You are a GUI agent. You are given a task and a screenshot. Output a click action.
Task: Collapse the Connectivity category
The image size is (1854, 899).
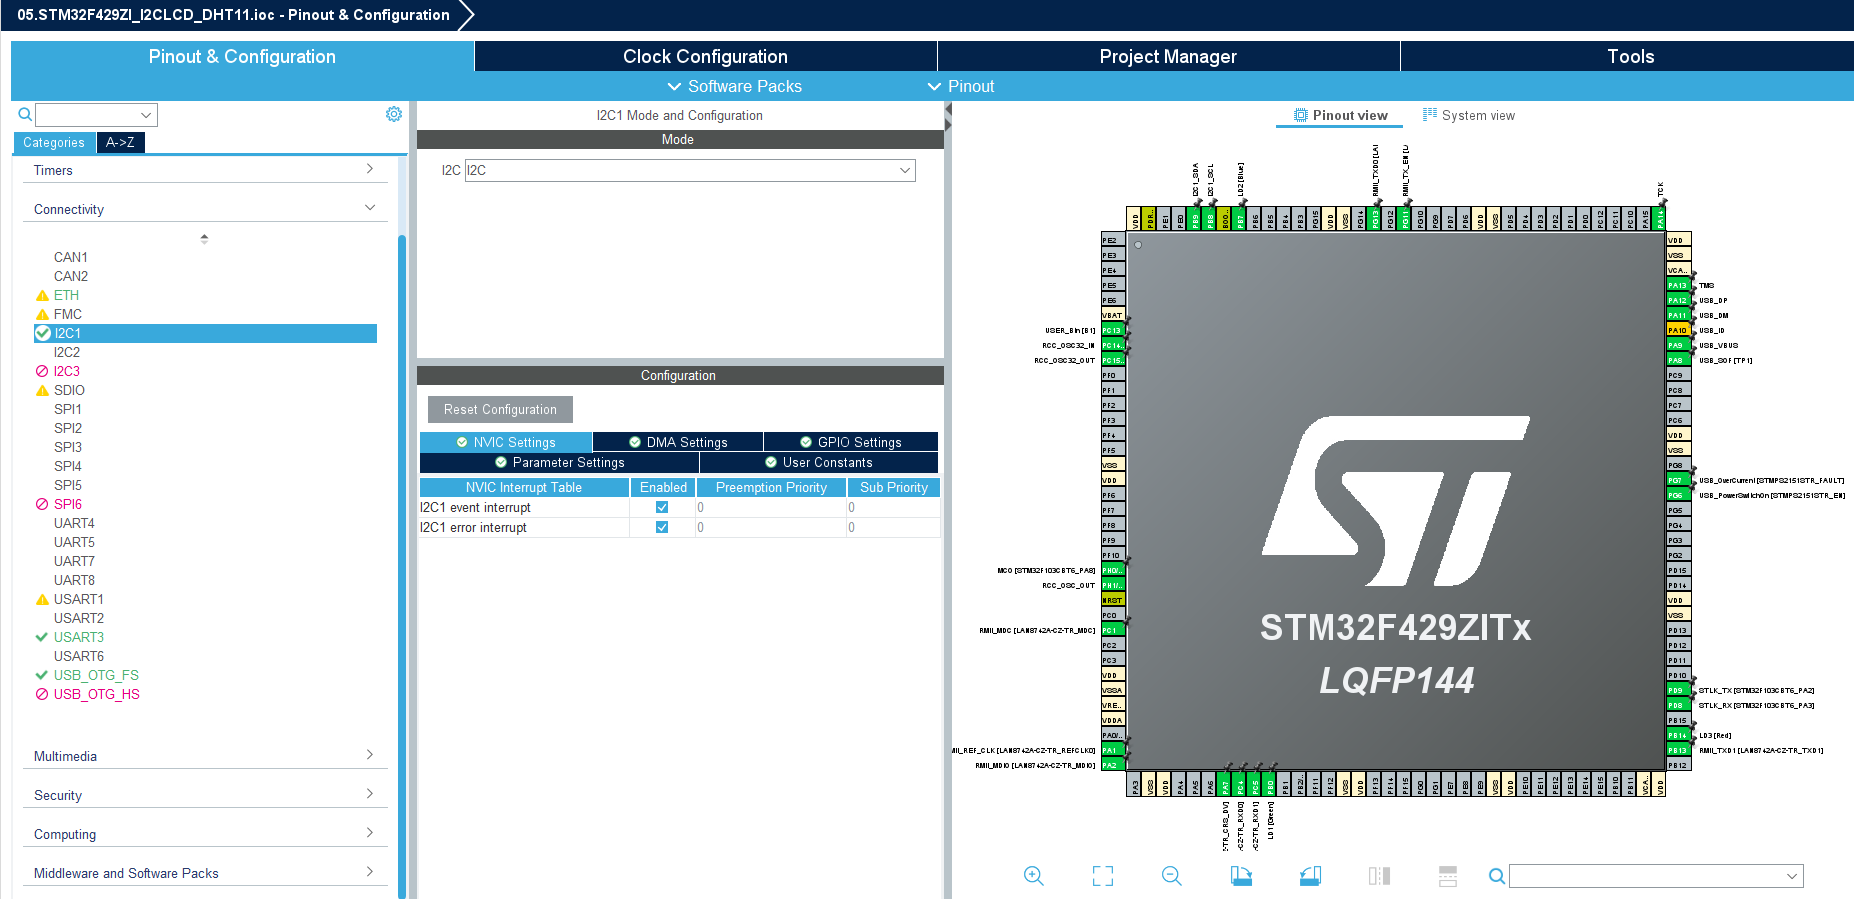(x=204, y=209)
